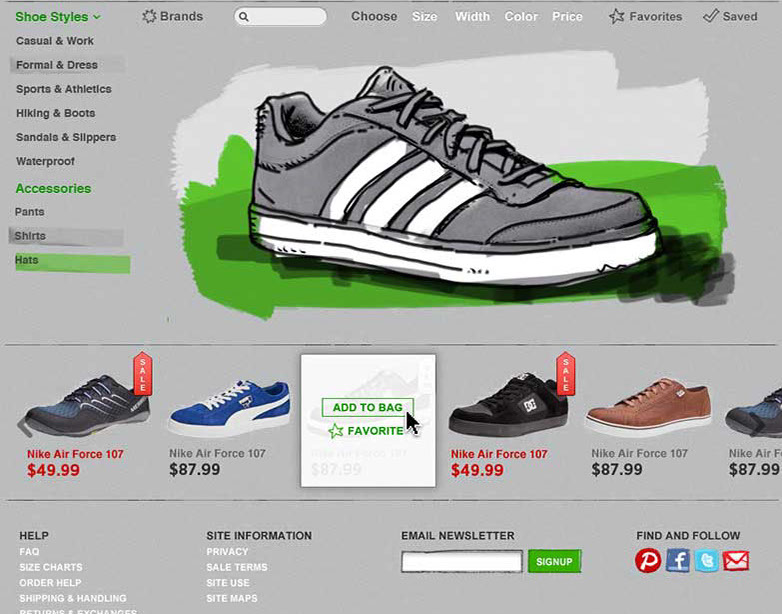Open the Facebook follow icon
782x614 pixels.
(678, 561)
